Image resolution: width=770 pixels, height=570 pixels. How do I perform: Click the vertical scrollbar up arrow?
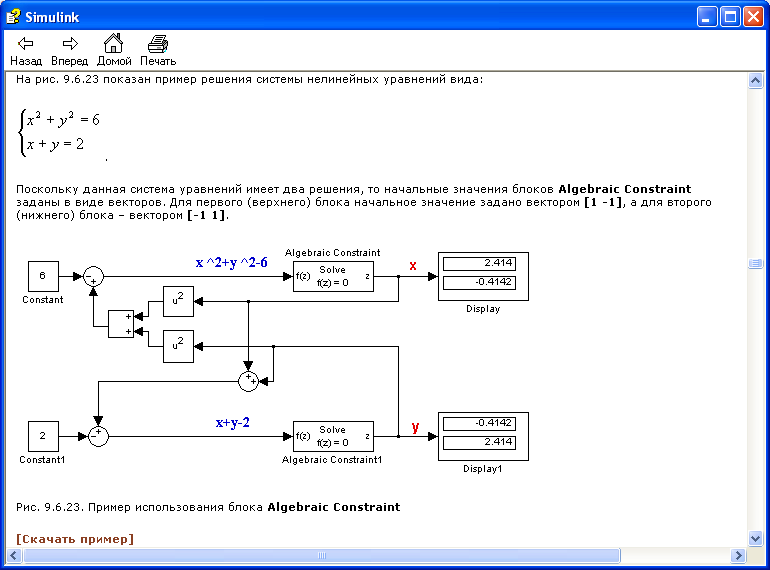(x=755, y=80)
